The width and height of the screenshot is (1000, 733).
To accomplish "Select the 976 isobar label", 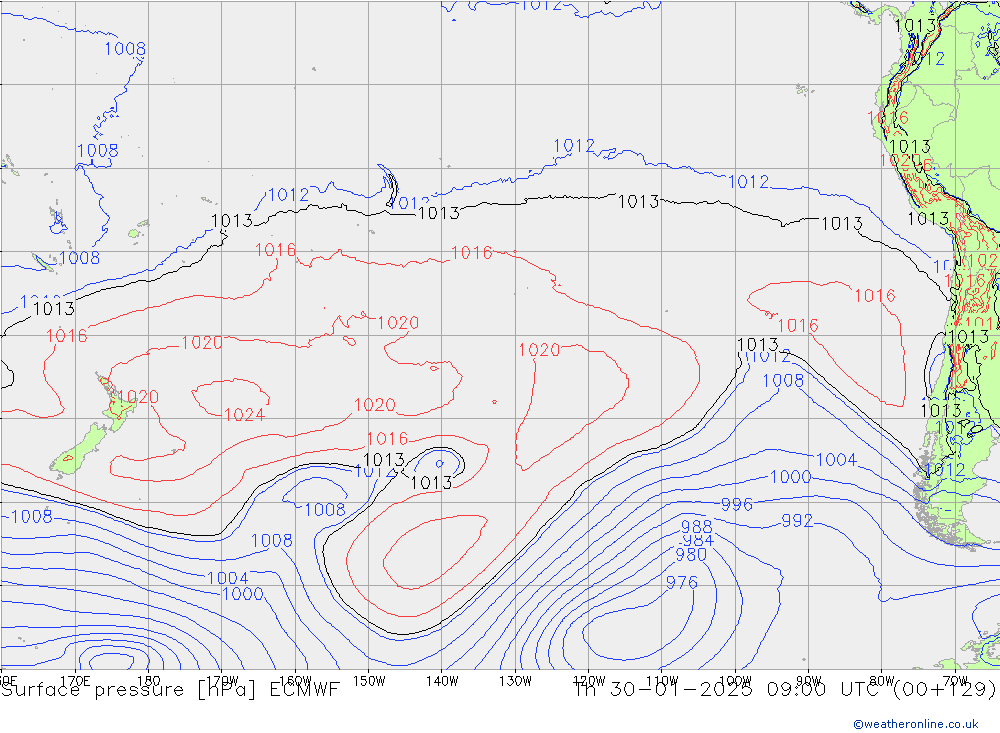I will tap(681, 583).
